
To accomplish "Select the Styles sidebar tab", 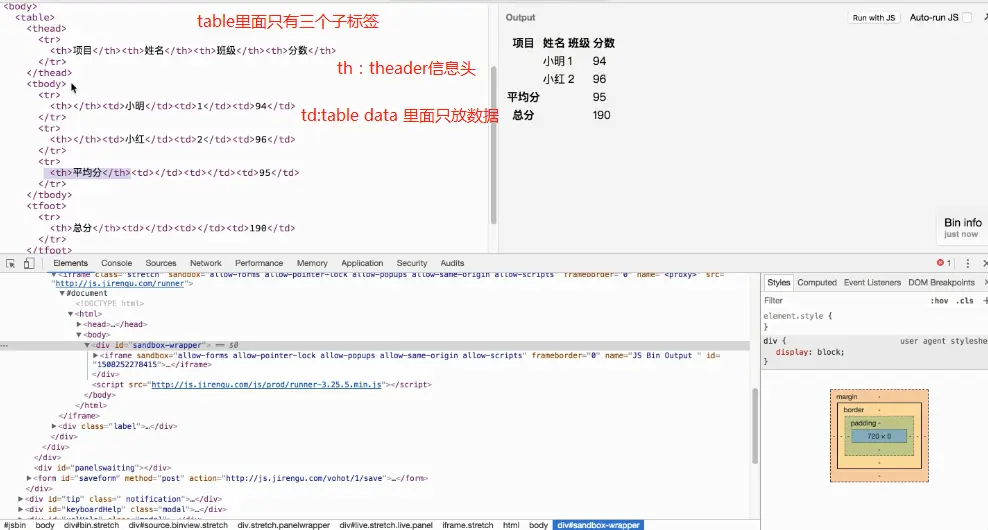I will point(779,283).
